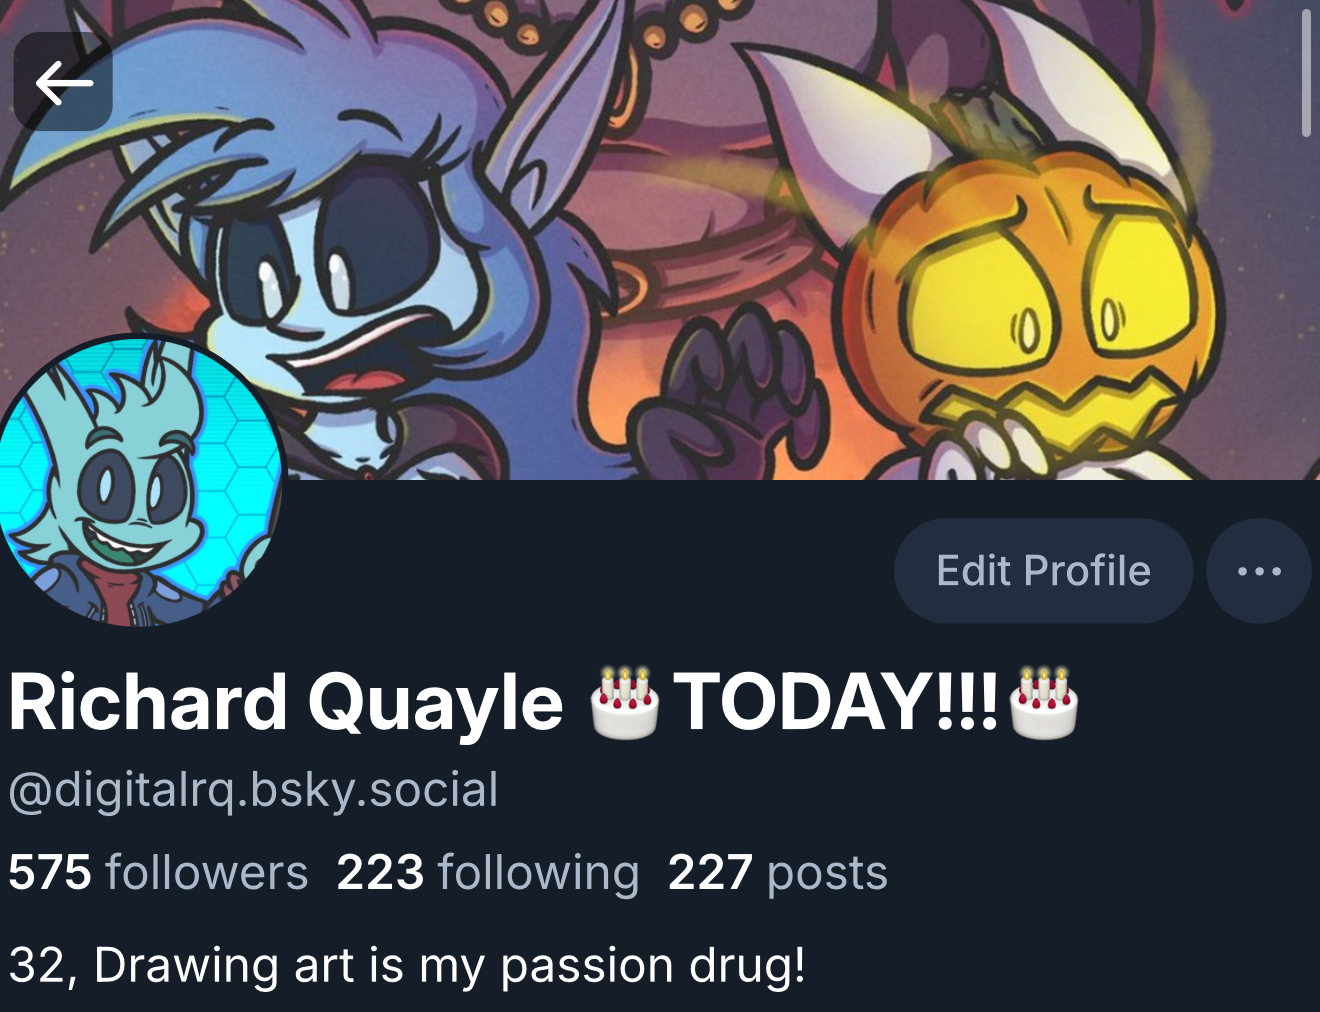Image resolution: width=1320 pixels, height=1012 pixels.
Task: Click the bio line about drawing art
Action: click(x=407, y=966)
